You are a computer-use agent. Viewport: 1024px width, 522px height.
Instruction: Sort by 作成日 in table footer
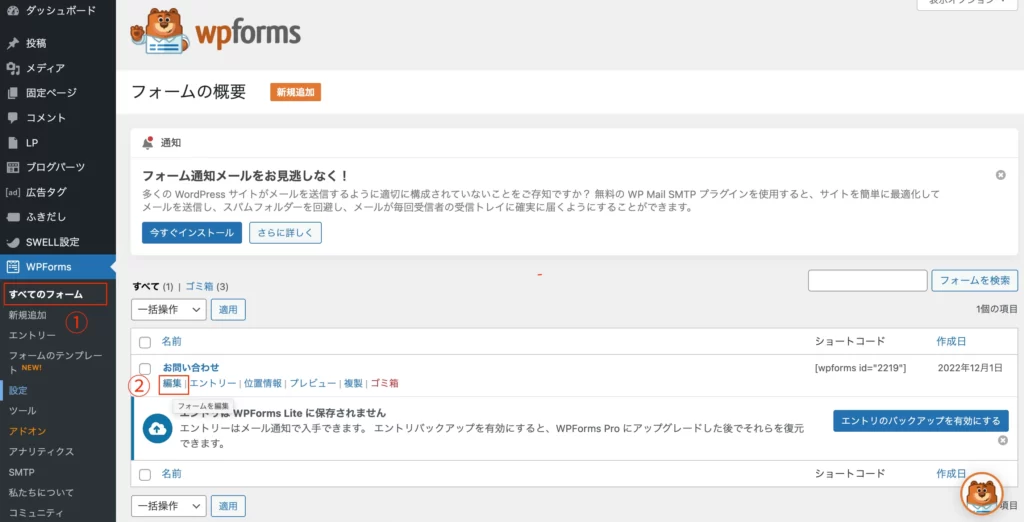click(x=951, y=474)
